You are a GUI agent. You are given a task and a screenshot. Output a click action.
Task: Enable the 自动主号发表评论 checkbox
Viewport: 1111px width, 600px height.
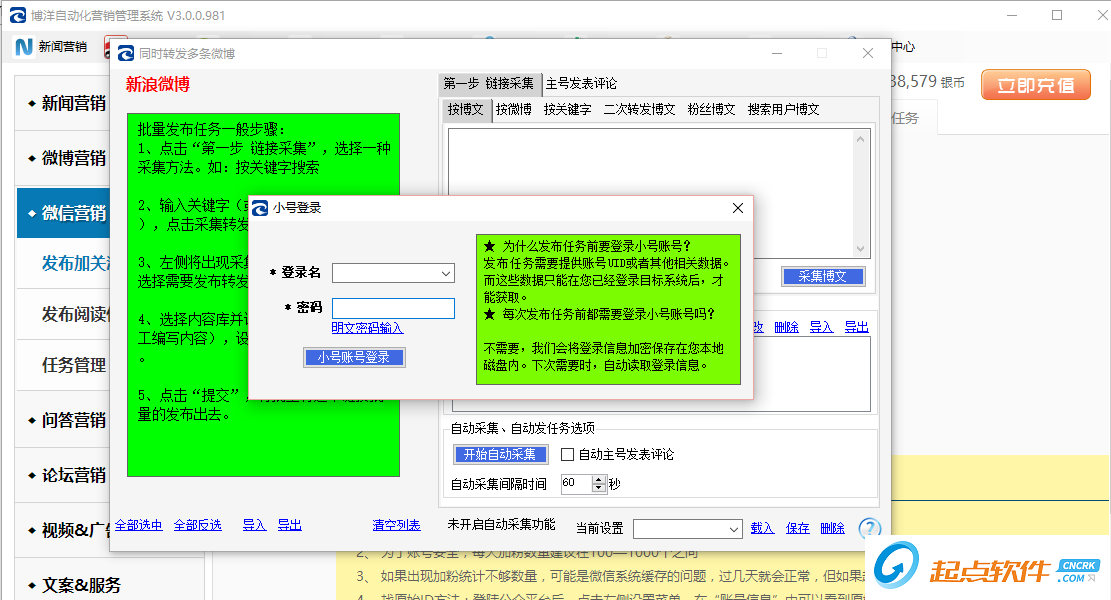click(568, 455)
